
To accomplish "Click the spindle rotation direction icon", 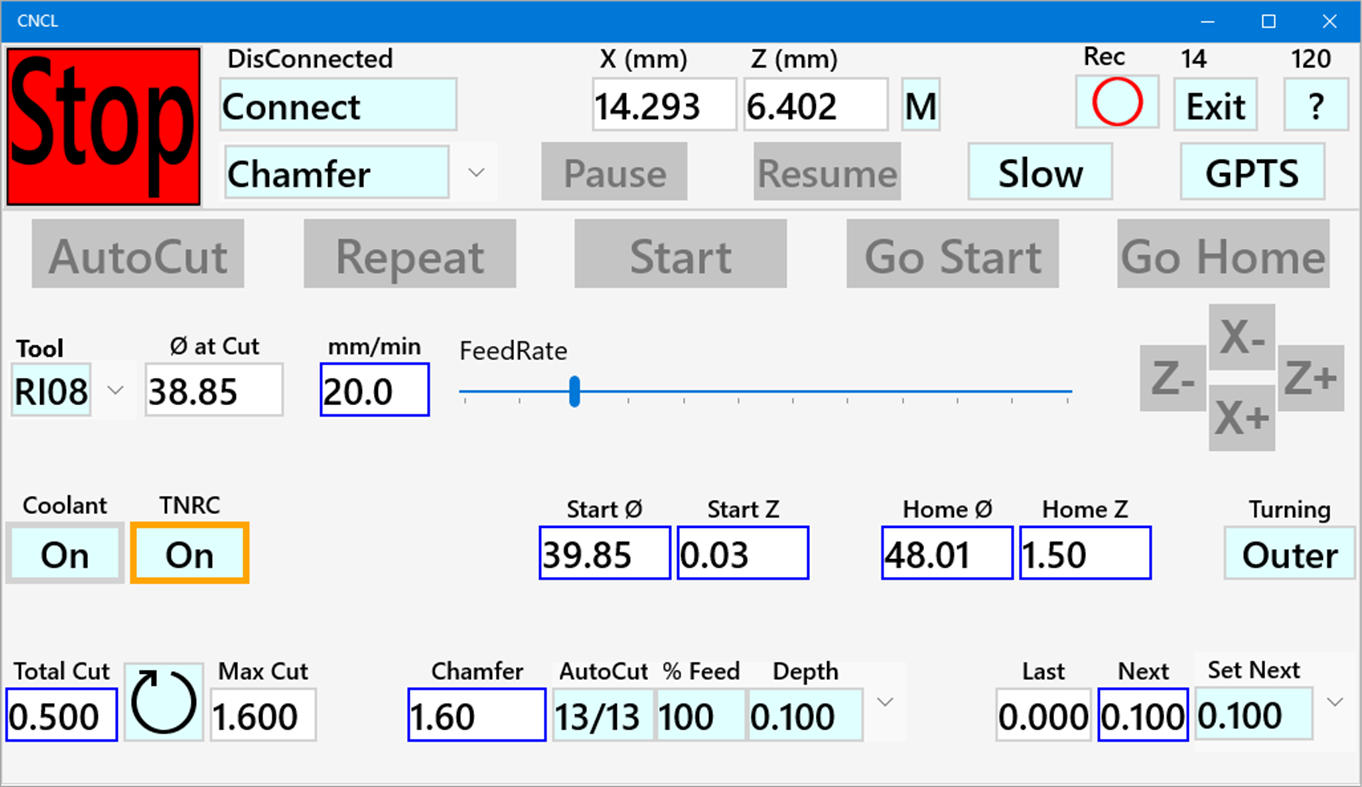I will (163, 703).
